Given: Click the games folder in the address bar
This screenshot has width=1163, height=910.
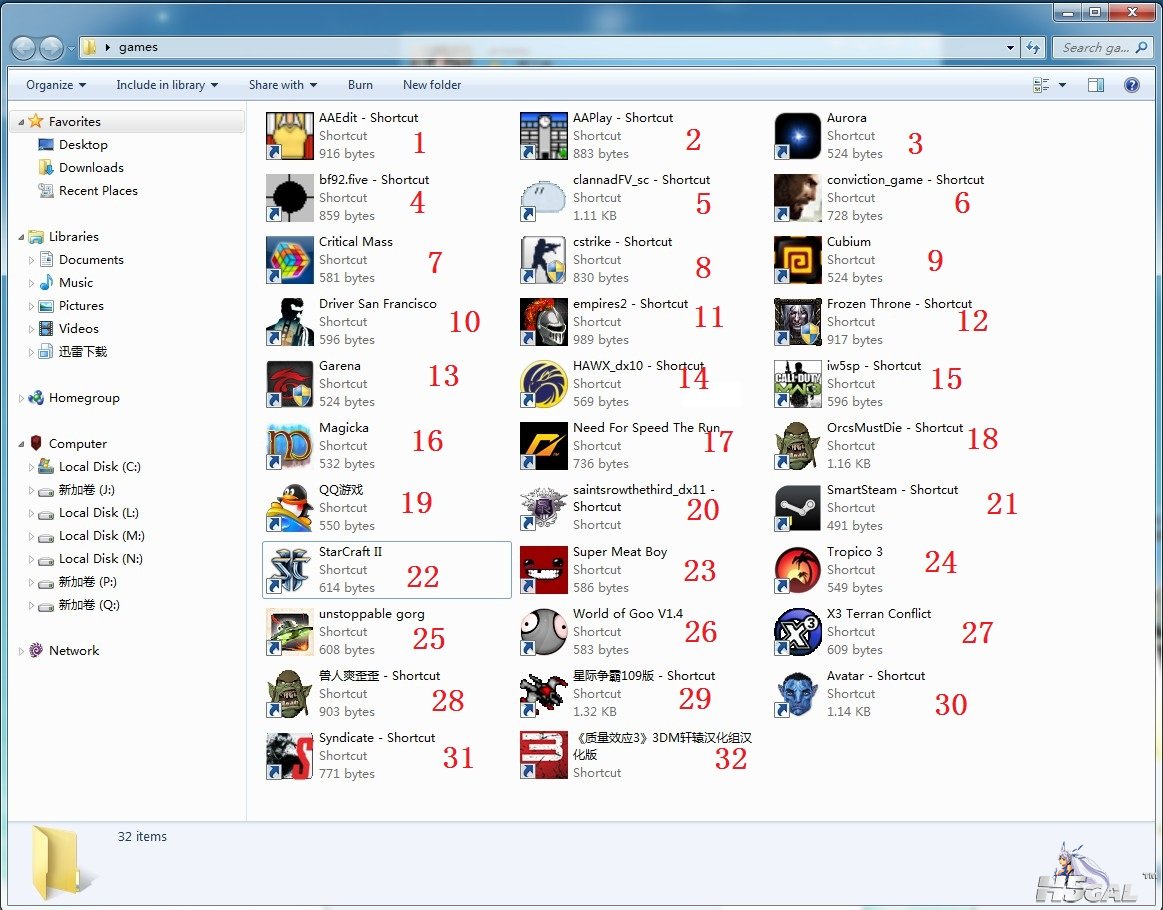Looking at the screenshot, I should pos(138,47).
